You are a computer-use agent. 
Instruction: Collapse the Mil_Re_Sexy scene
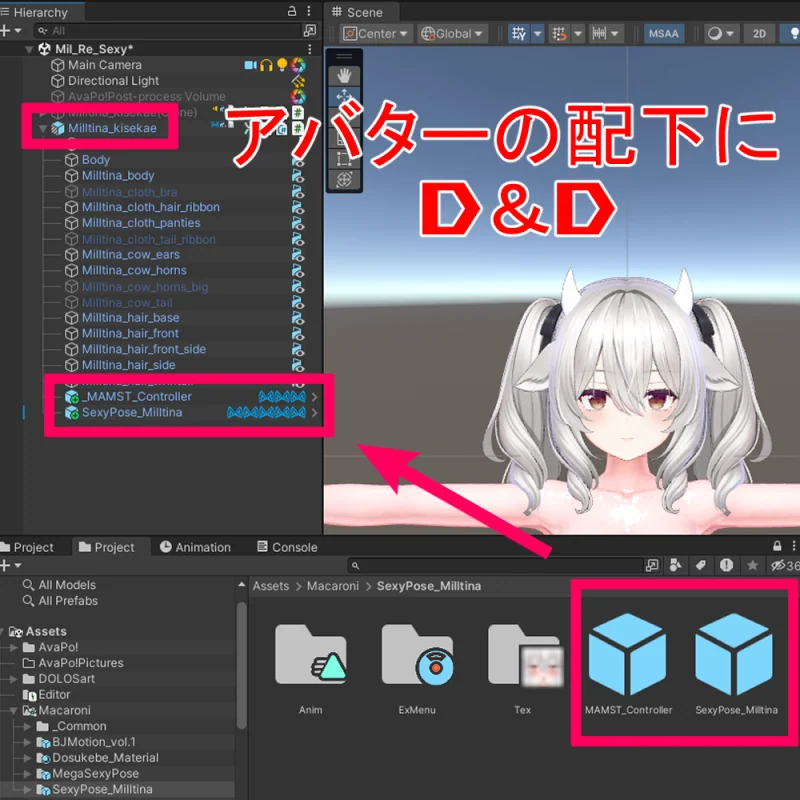tap(29, 49)
